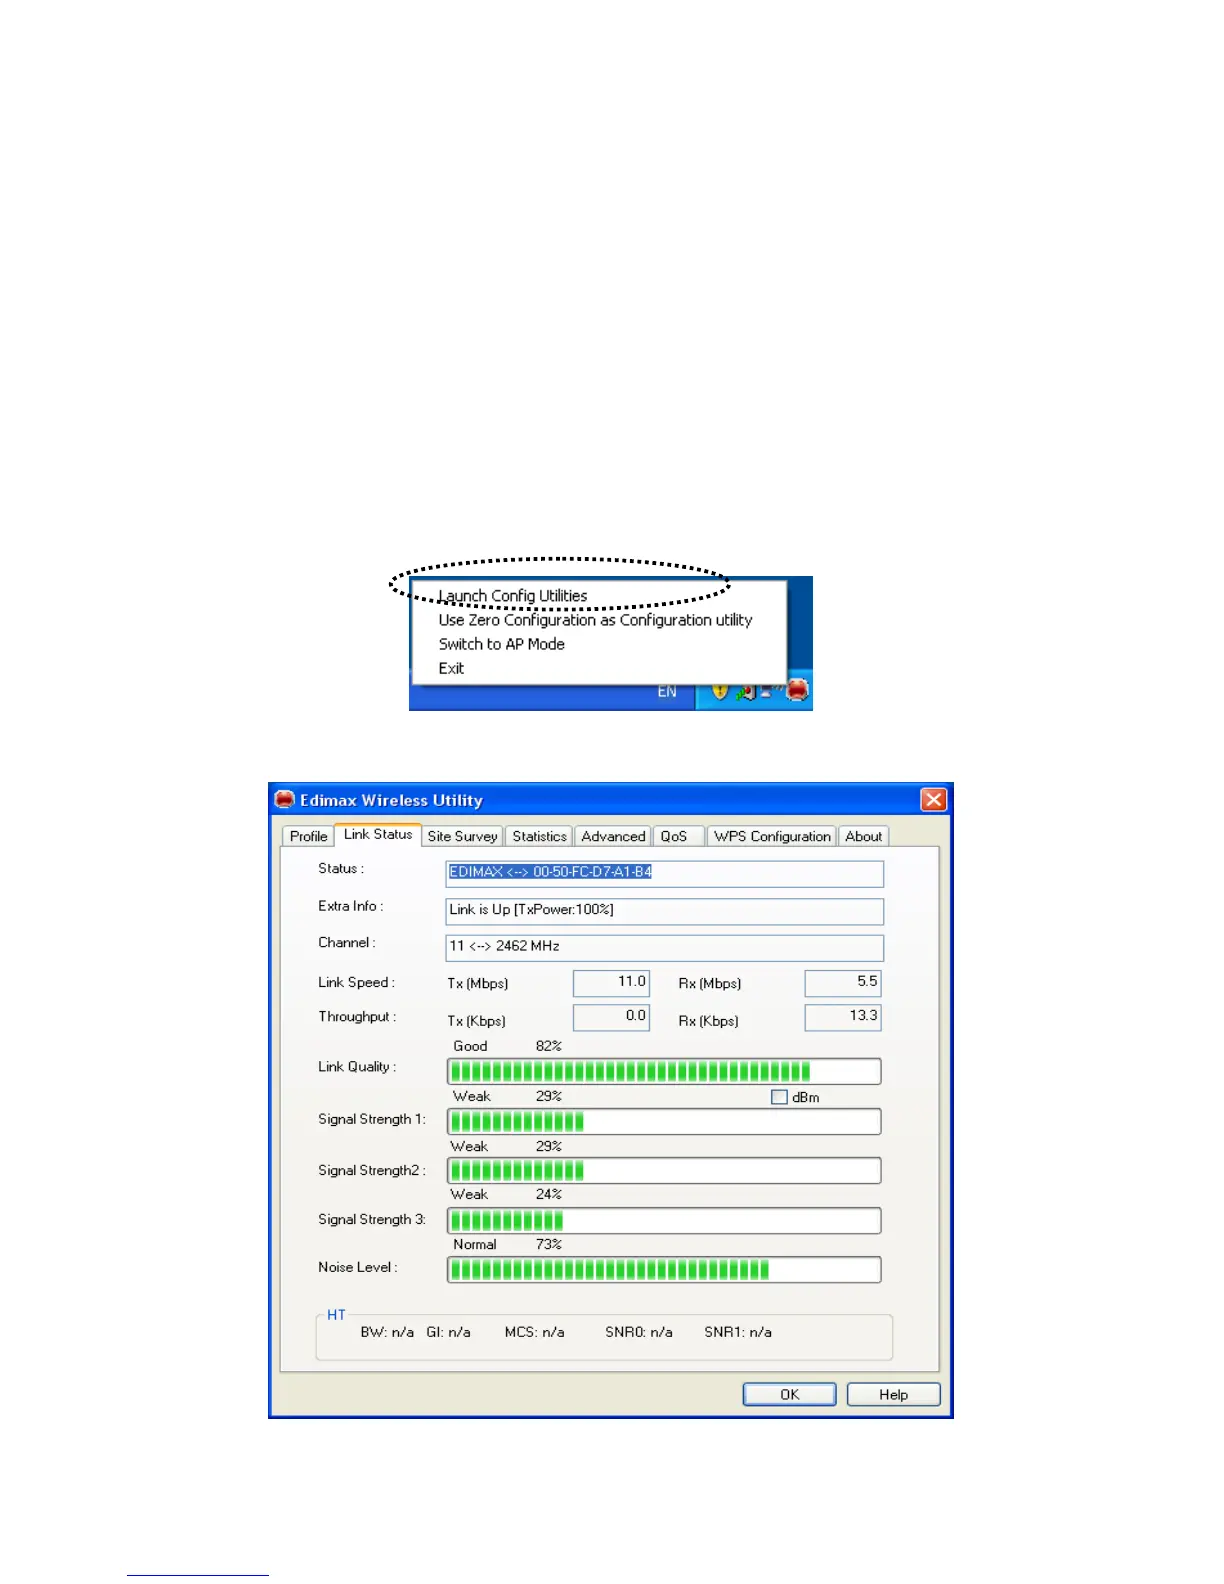1224x1584 pixels.
Task: Enable the dBm checkbox
Action: pyautogui.click(x=779, y=1097)
